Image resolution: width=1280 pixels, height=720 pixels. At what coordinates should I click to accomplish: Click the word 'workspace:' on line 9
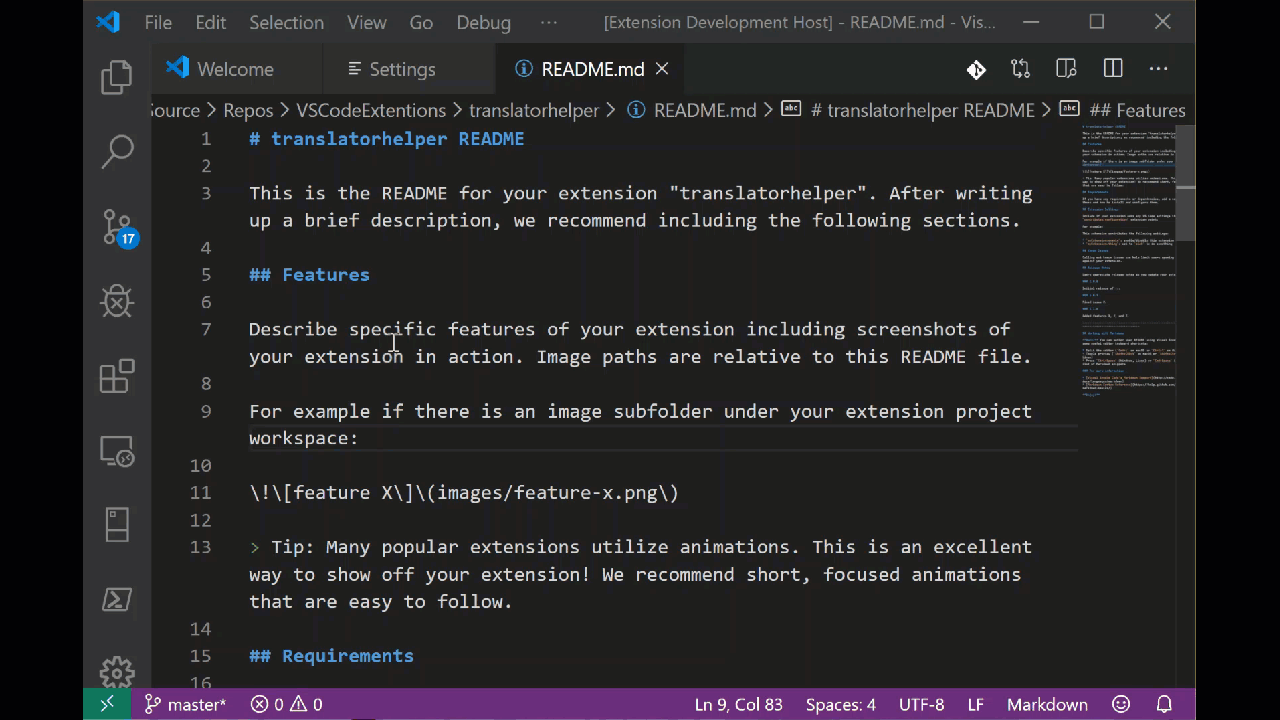click(x=304, y=438)
